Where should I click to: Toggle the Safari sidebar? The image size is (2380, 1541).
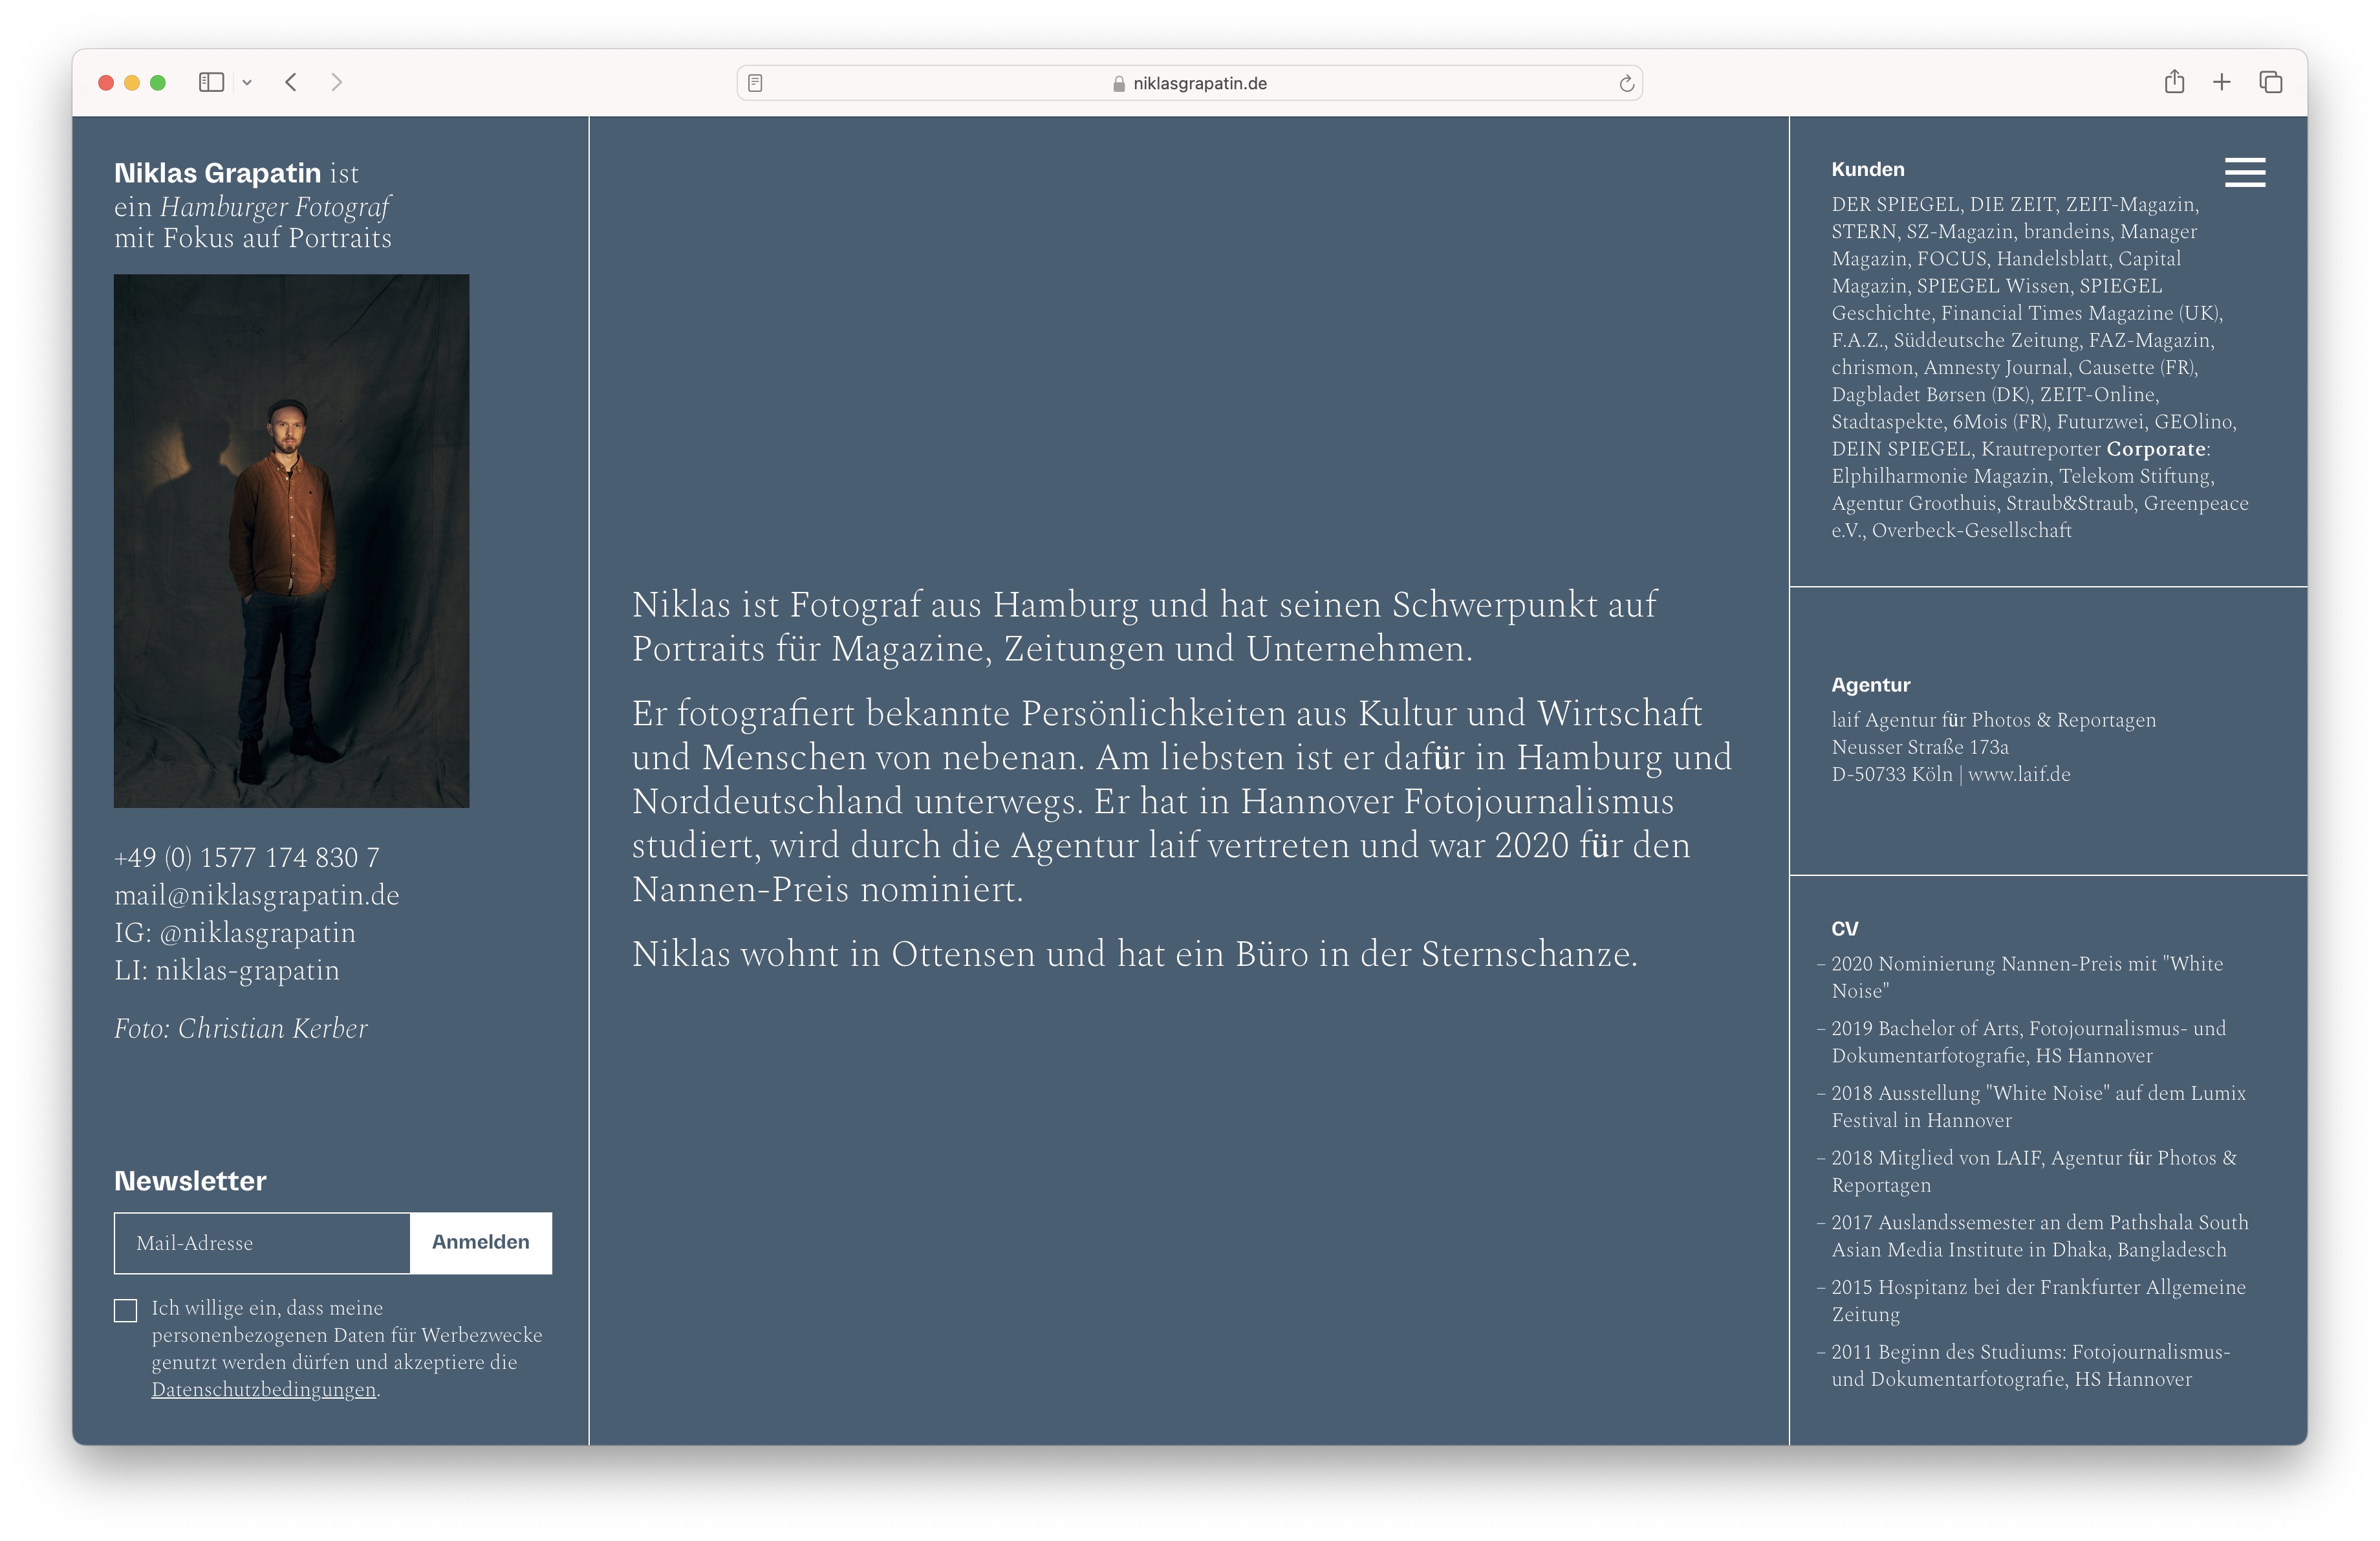point(211,82)
